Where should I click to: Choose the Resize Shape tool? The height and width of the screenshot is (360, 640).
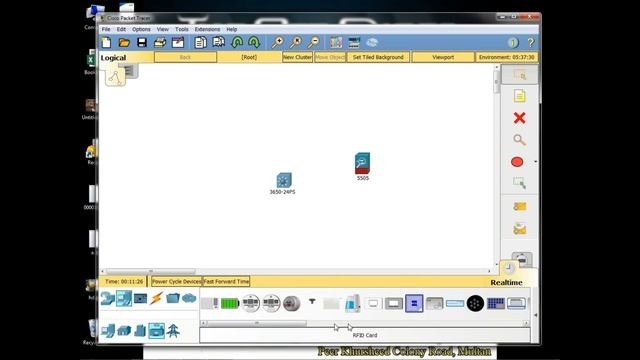click(x=519, y=183)
